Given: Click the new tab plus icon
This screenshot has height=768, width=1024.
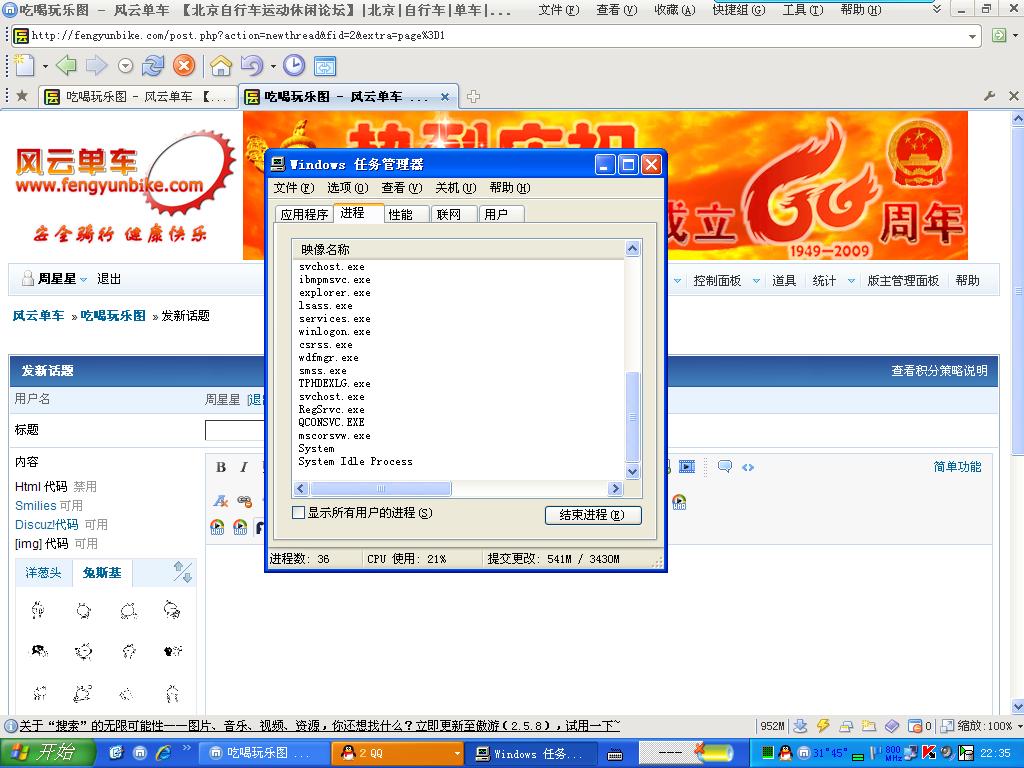Looking at the screenshot, I should click(474, 97).
